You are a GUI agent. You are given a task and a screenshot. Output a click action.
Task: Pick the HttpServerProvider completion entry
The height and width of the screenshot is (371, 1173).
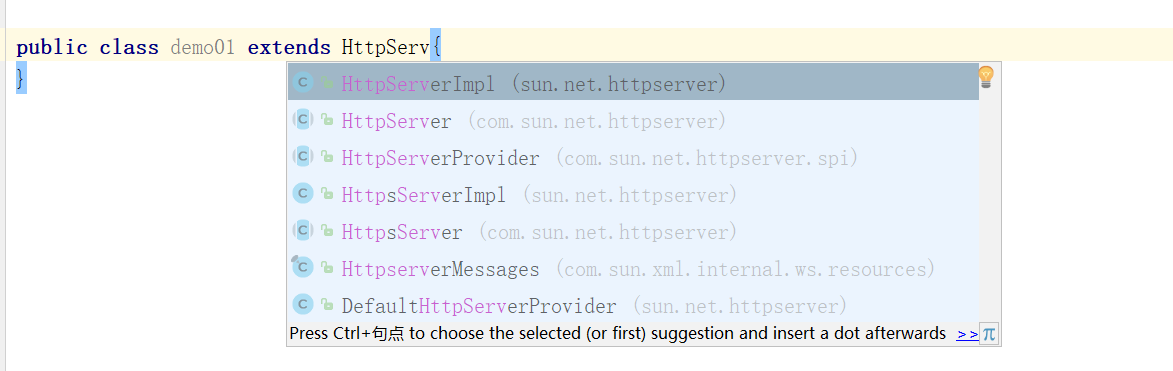[633, 158]
